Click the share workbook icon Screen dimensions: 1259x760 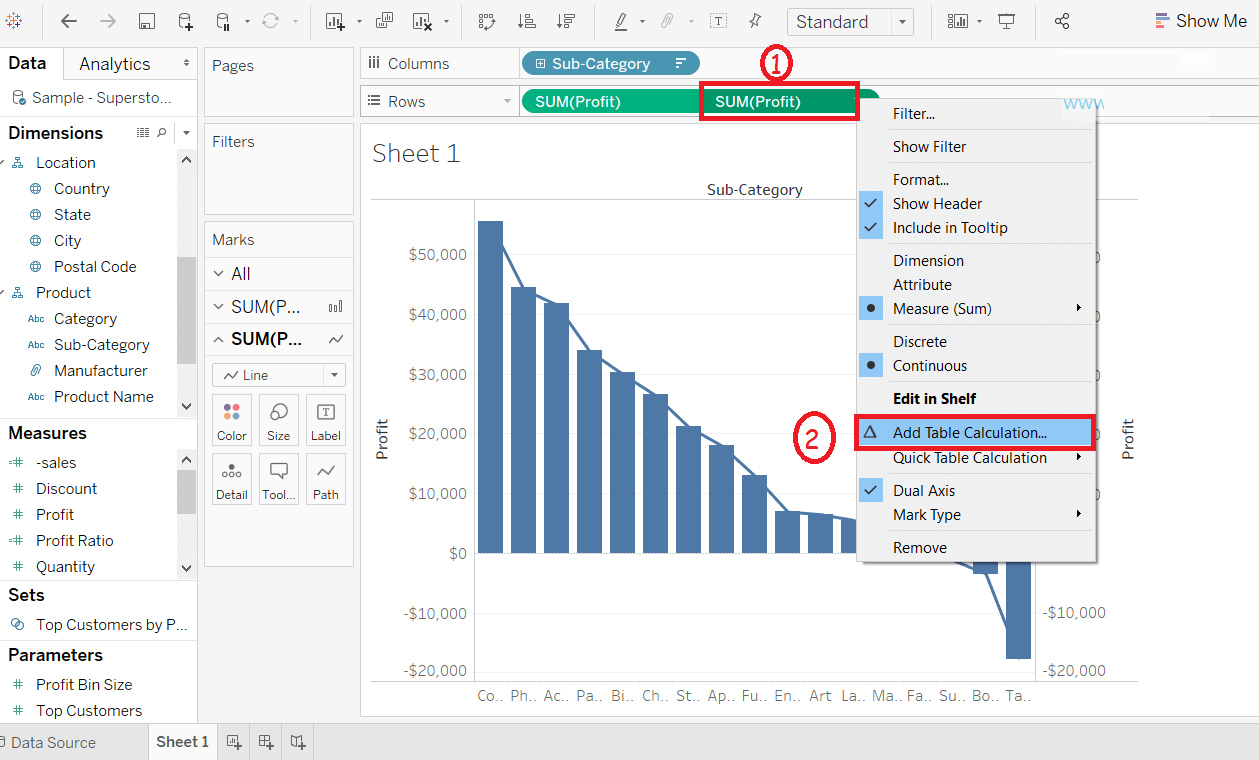(1063, 21)
